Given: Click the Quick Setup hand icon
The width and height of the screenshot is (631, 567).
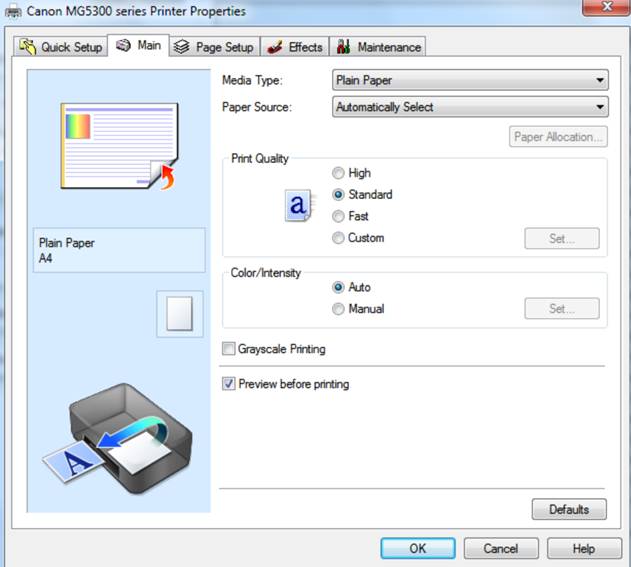Looking at the screenshot, I should pos(28,47).
